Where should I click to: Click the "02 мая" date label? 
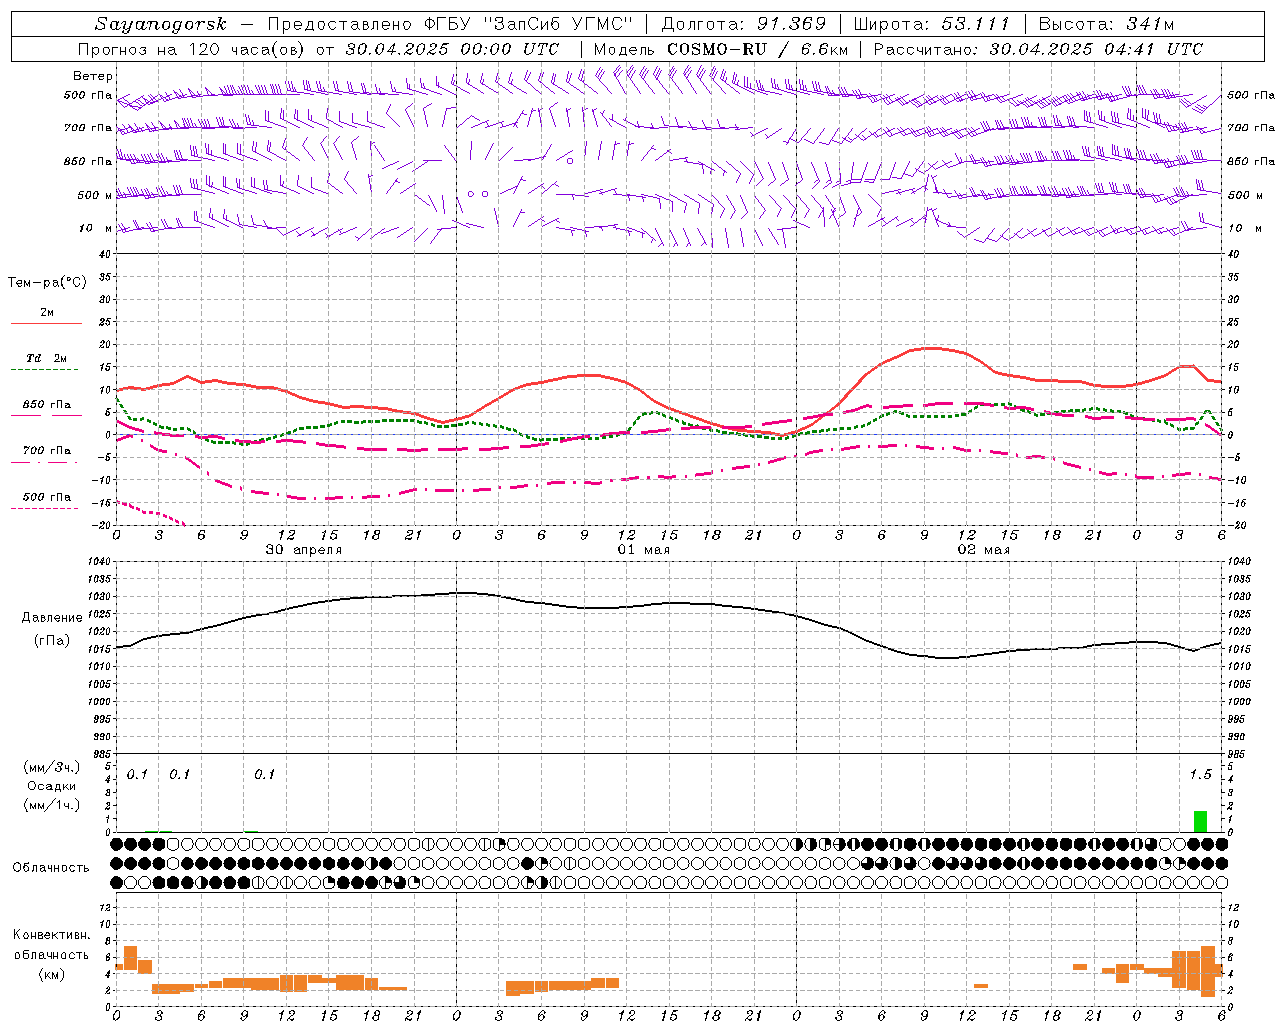click(x=984, y=550)
